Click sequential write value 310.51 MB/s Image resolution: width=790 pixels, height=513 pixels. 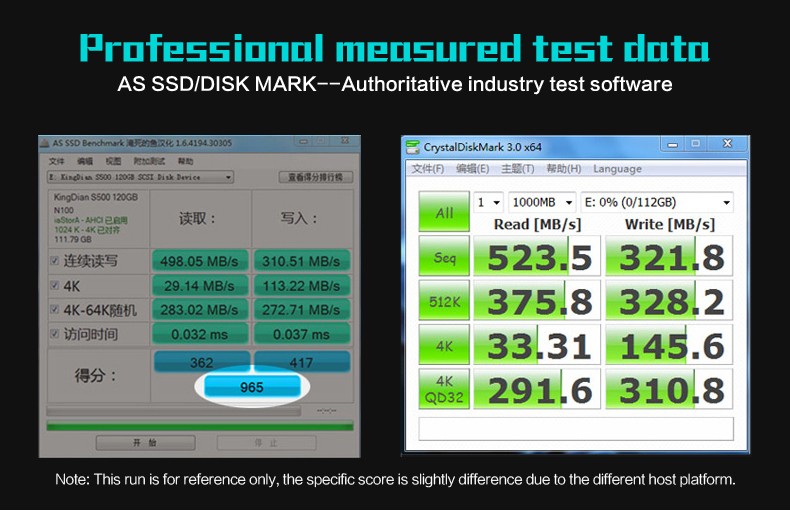click(301, 261)
